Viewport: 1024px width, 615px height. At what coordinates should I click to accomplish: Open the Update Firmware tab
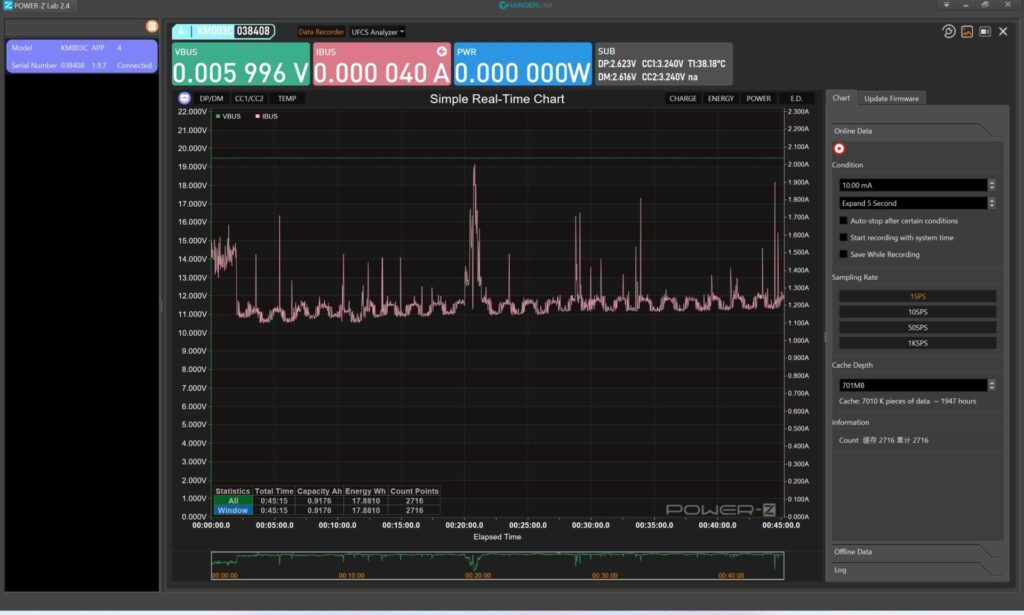coord(891,99)
